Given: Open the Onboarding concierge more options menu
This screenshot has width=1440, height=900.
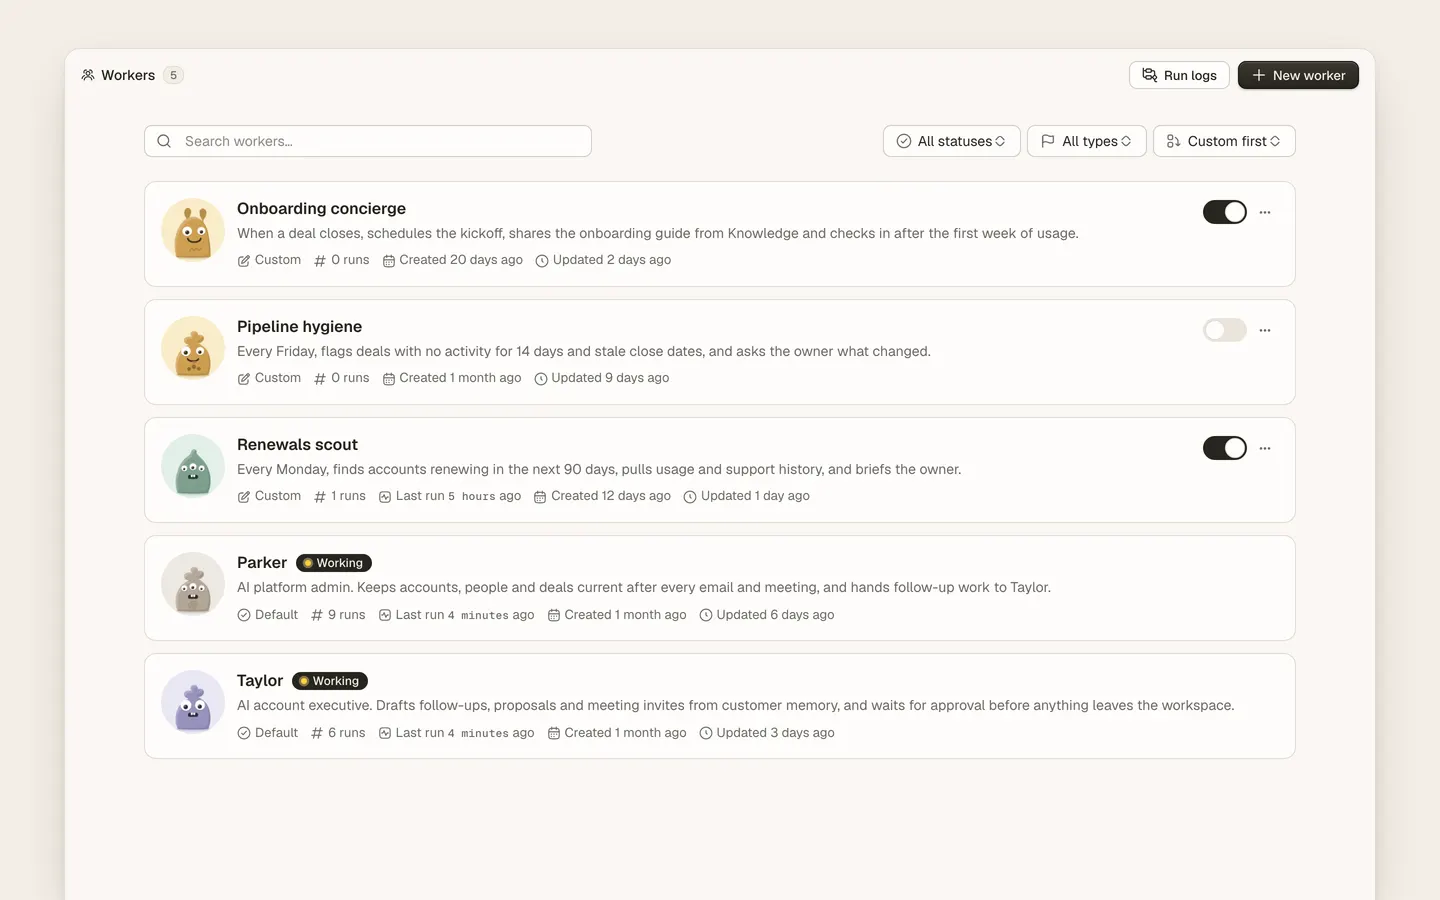Looking at the screenshot, I should (x=1265, y=212).
